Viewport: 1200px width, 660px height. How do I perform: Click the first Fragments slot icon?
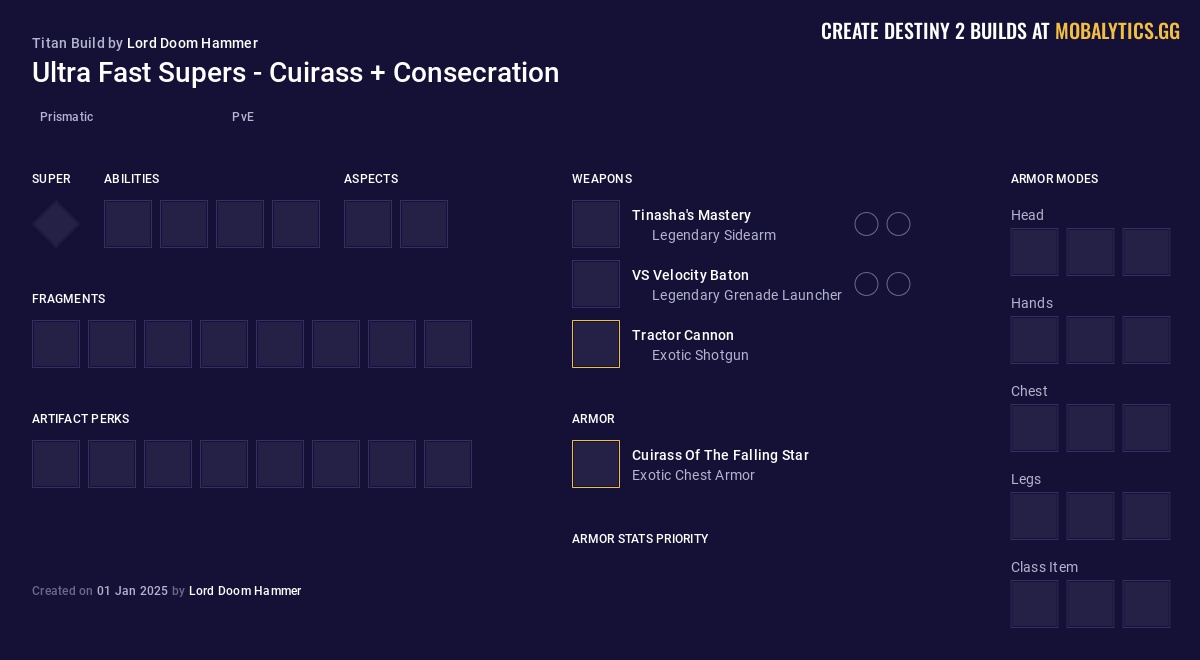[x=56, y=344]
